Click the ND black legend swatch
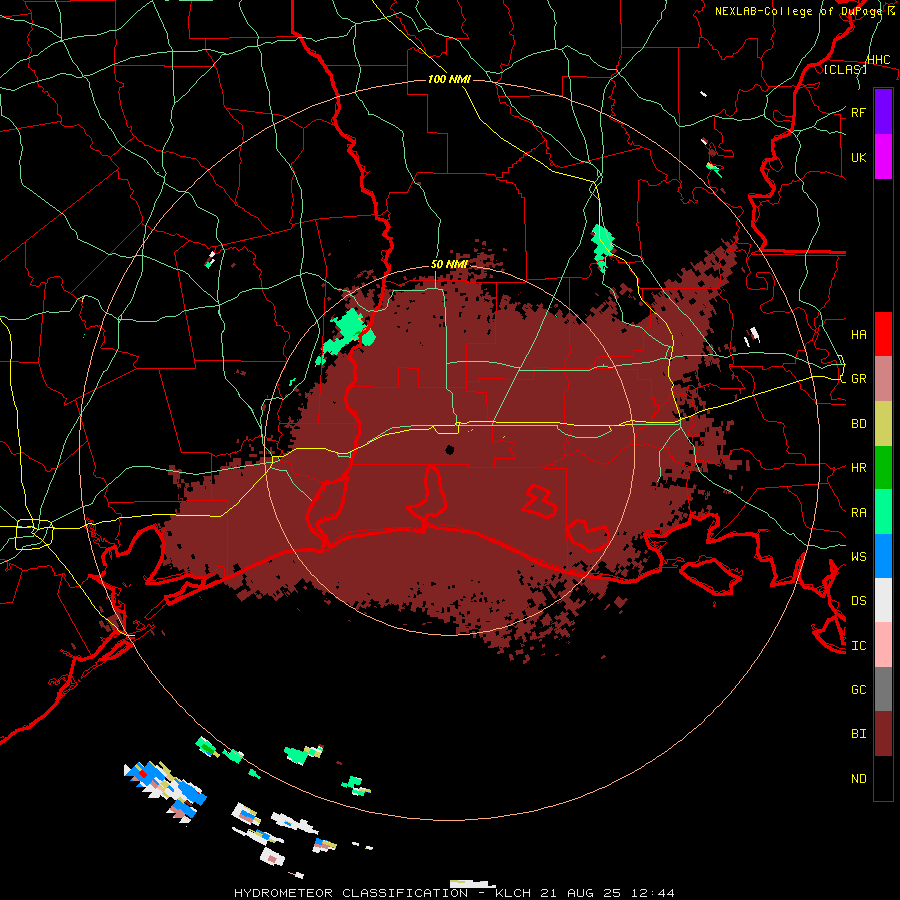 883,778
